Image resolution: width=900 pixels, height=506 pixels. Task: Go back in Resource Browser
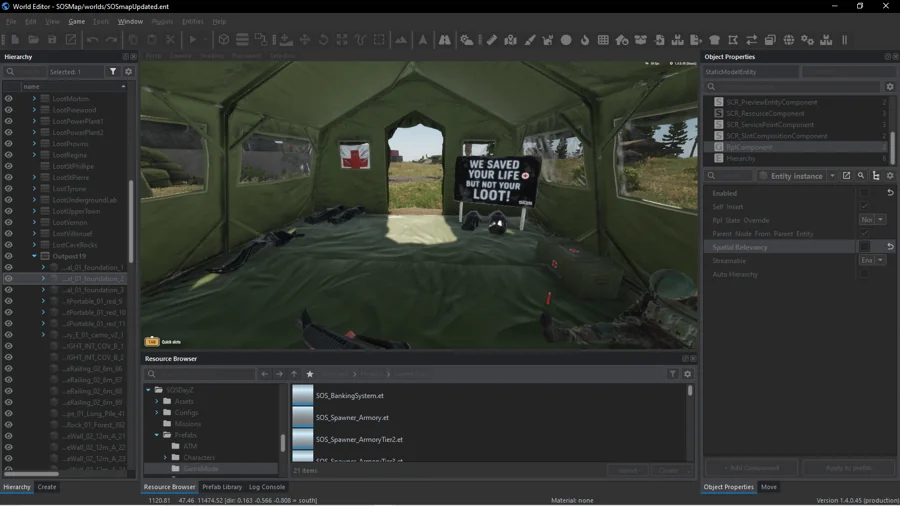coord(265,374)
